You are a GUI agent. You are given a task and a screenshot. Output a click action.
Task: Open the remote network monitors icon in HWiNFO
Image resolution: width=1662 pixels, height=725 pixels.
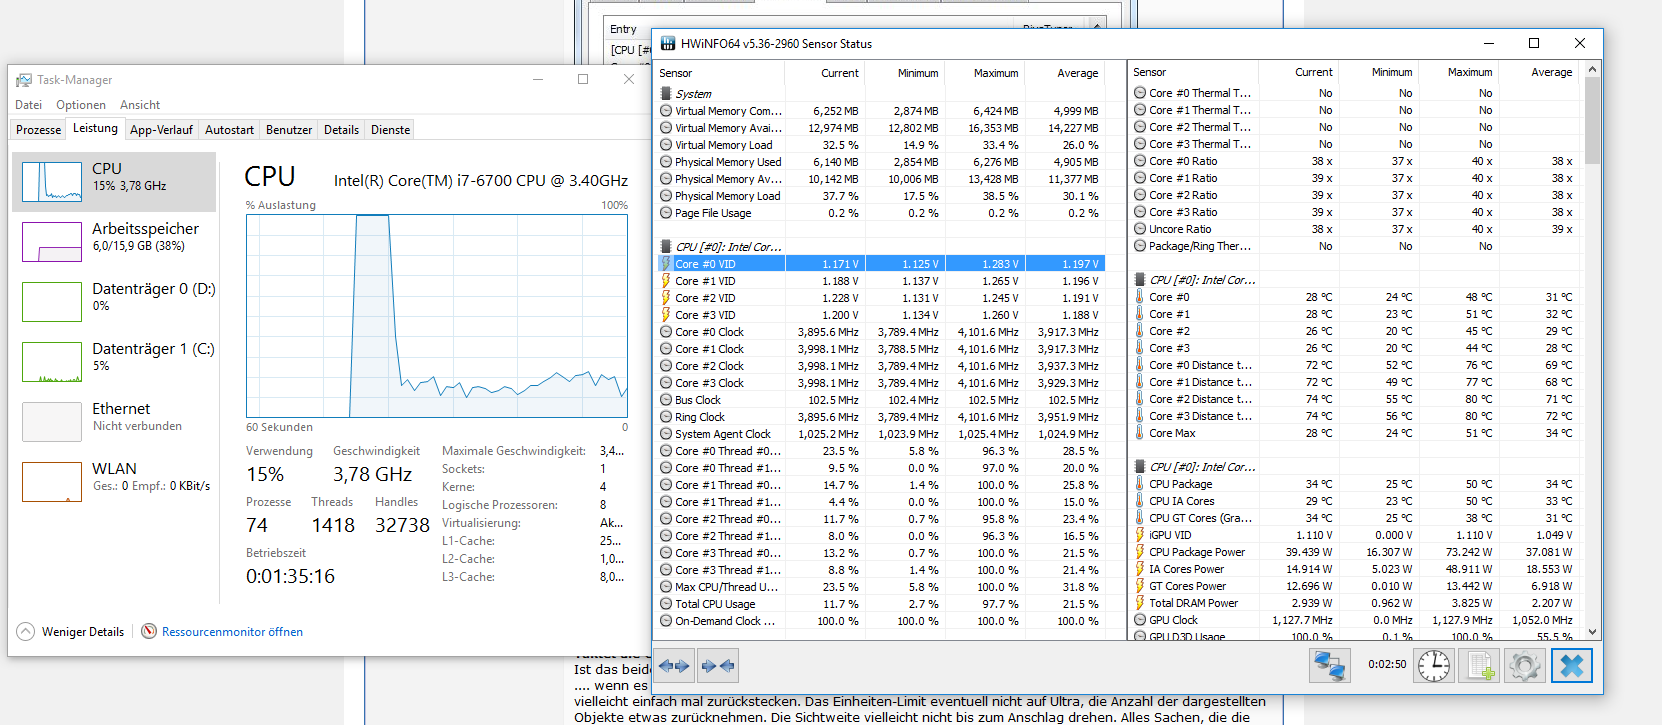(1331, 666)
